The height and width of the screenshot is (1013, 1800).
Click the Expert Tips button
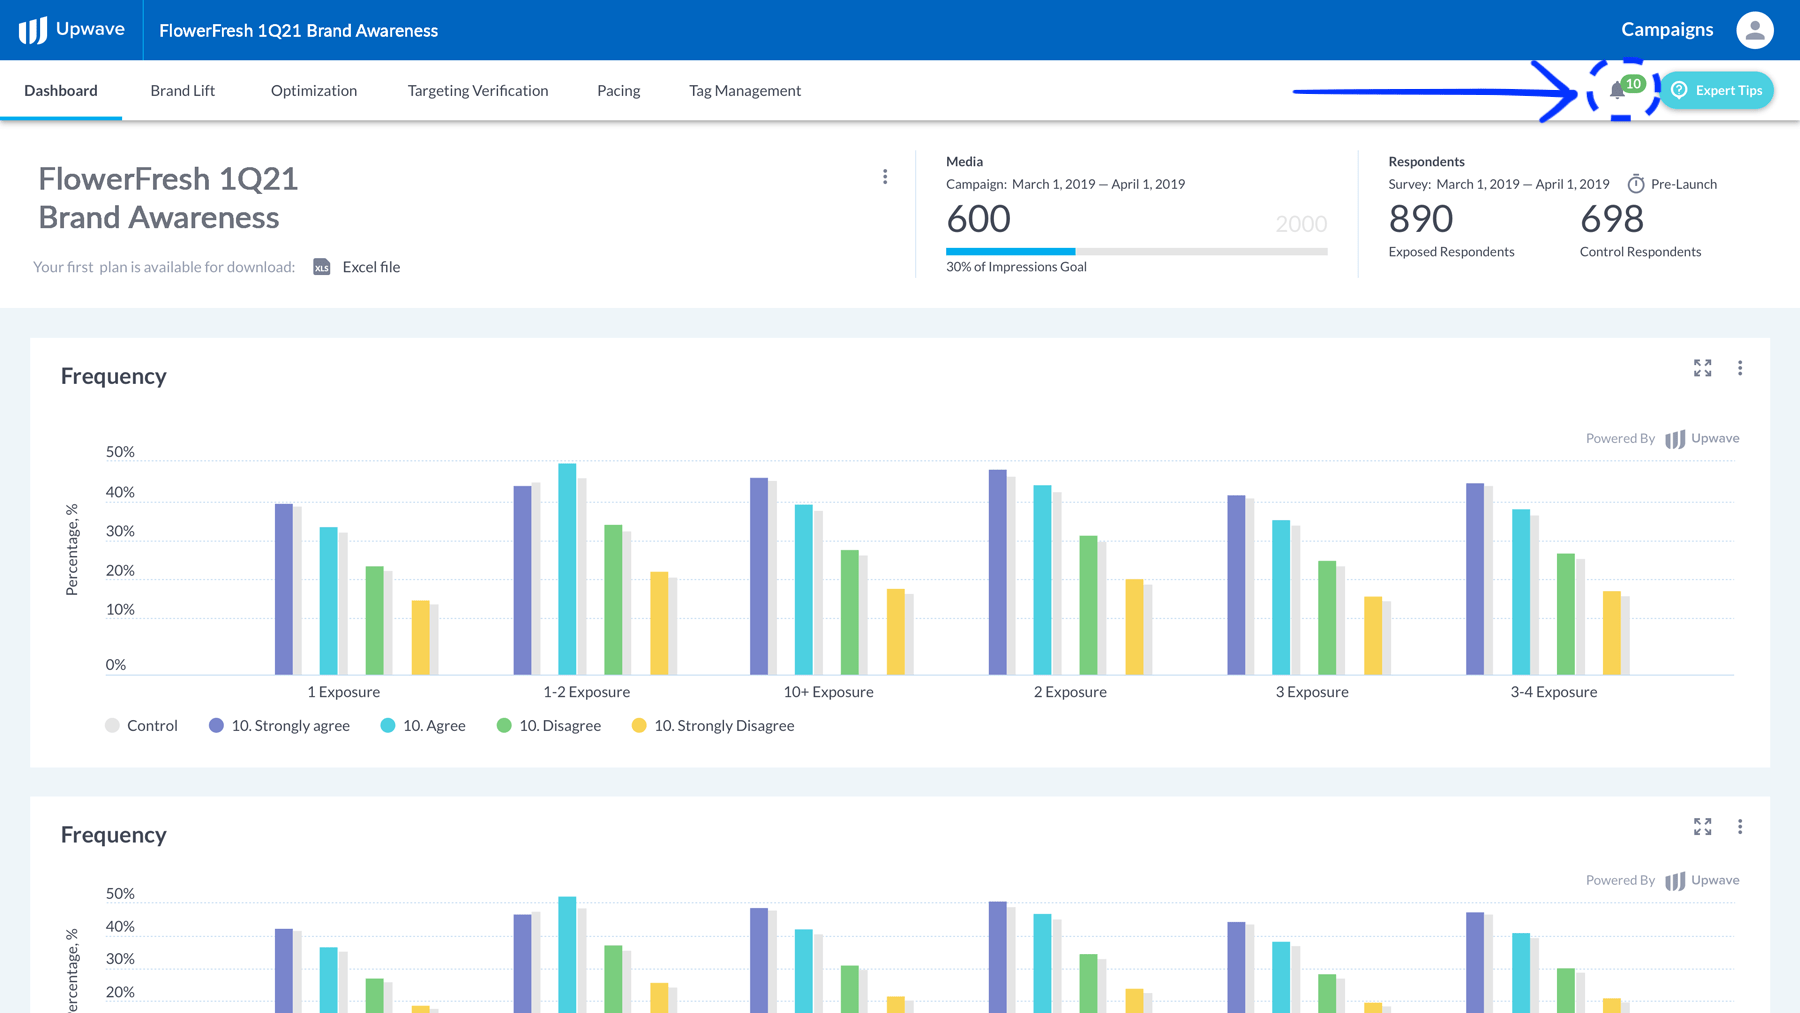coord(1717,90)
